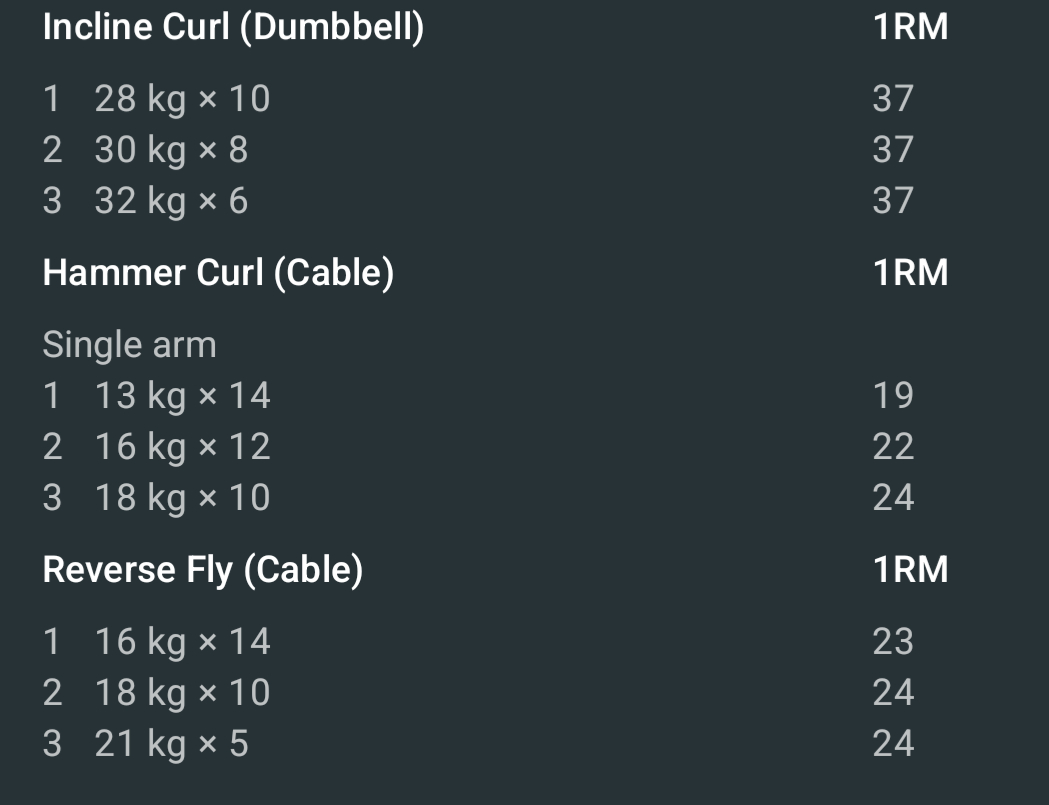This screenshot has width=1049, height=805.
Task: Tap the Single arm note
Action: 129,345
